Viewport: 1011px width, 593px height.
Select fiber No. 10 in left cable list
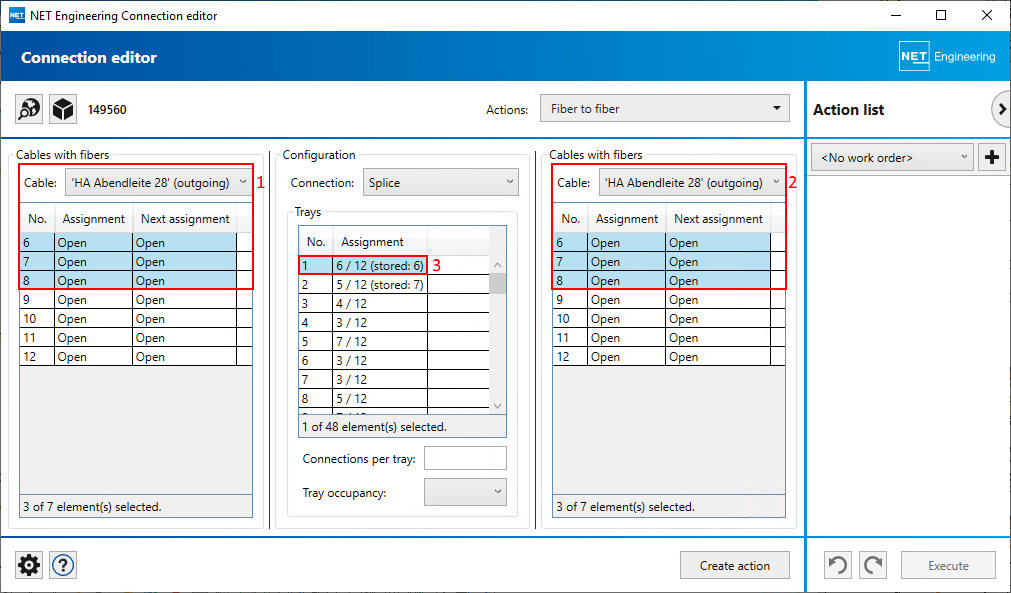[x=135, y=318]
